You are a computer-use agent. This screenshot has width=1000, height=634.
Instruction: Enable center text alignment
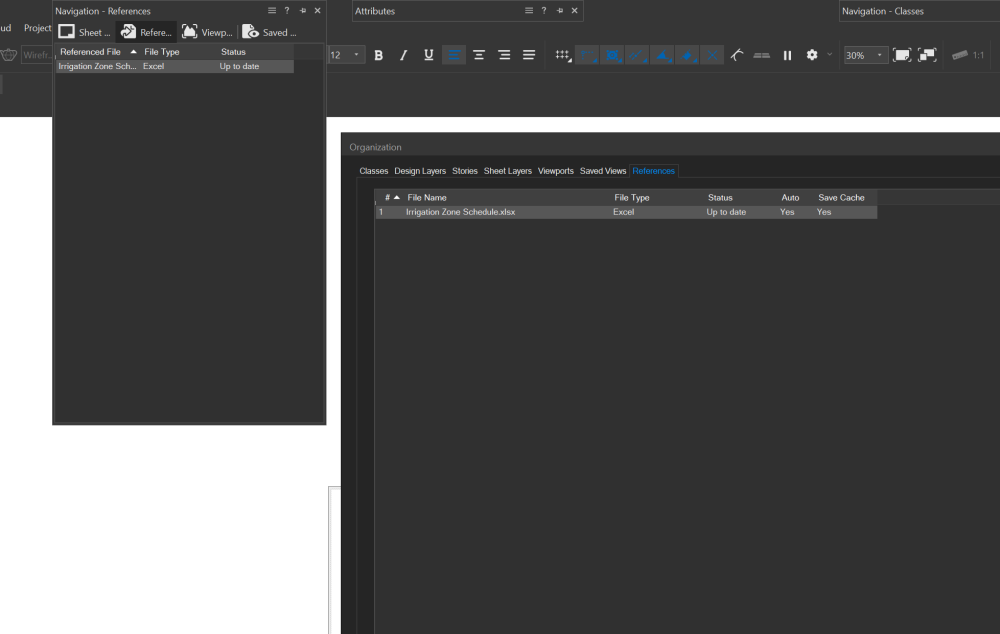(x=478, y=55)
